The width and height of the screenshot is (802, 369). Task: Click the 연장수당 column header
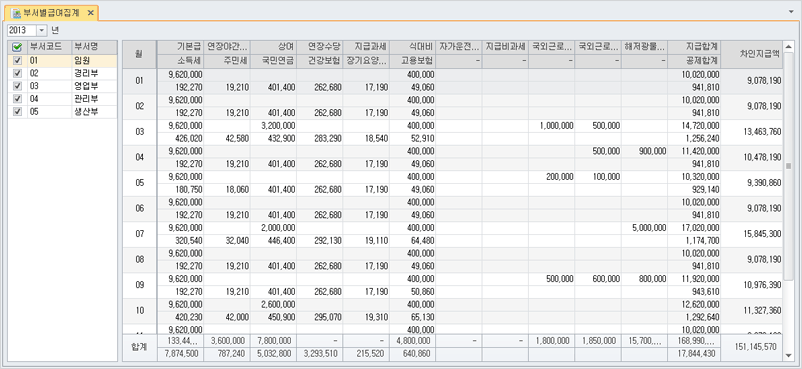point(320,47)
